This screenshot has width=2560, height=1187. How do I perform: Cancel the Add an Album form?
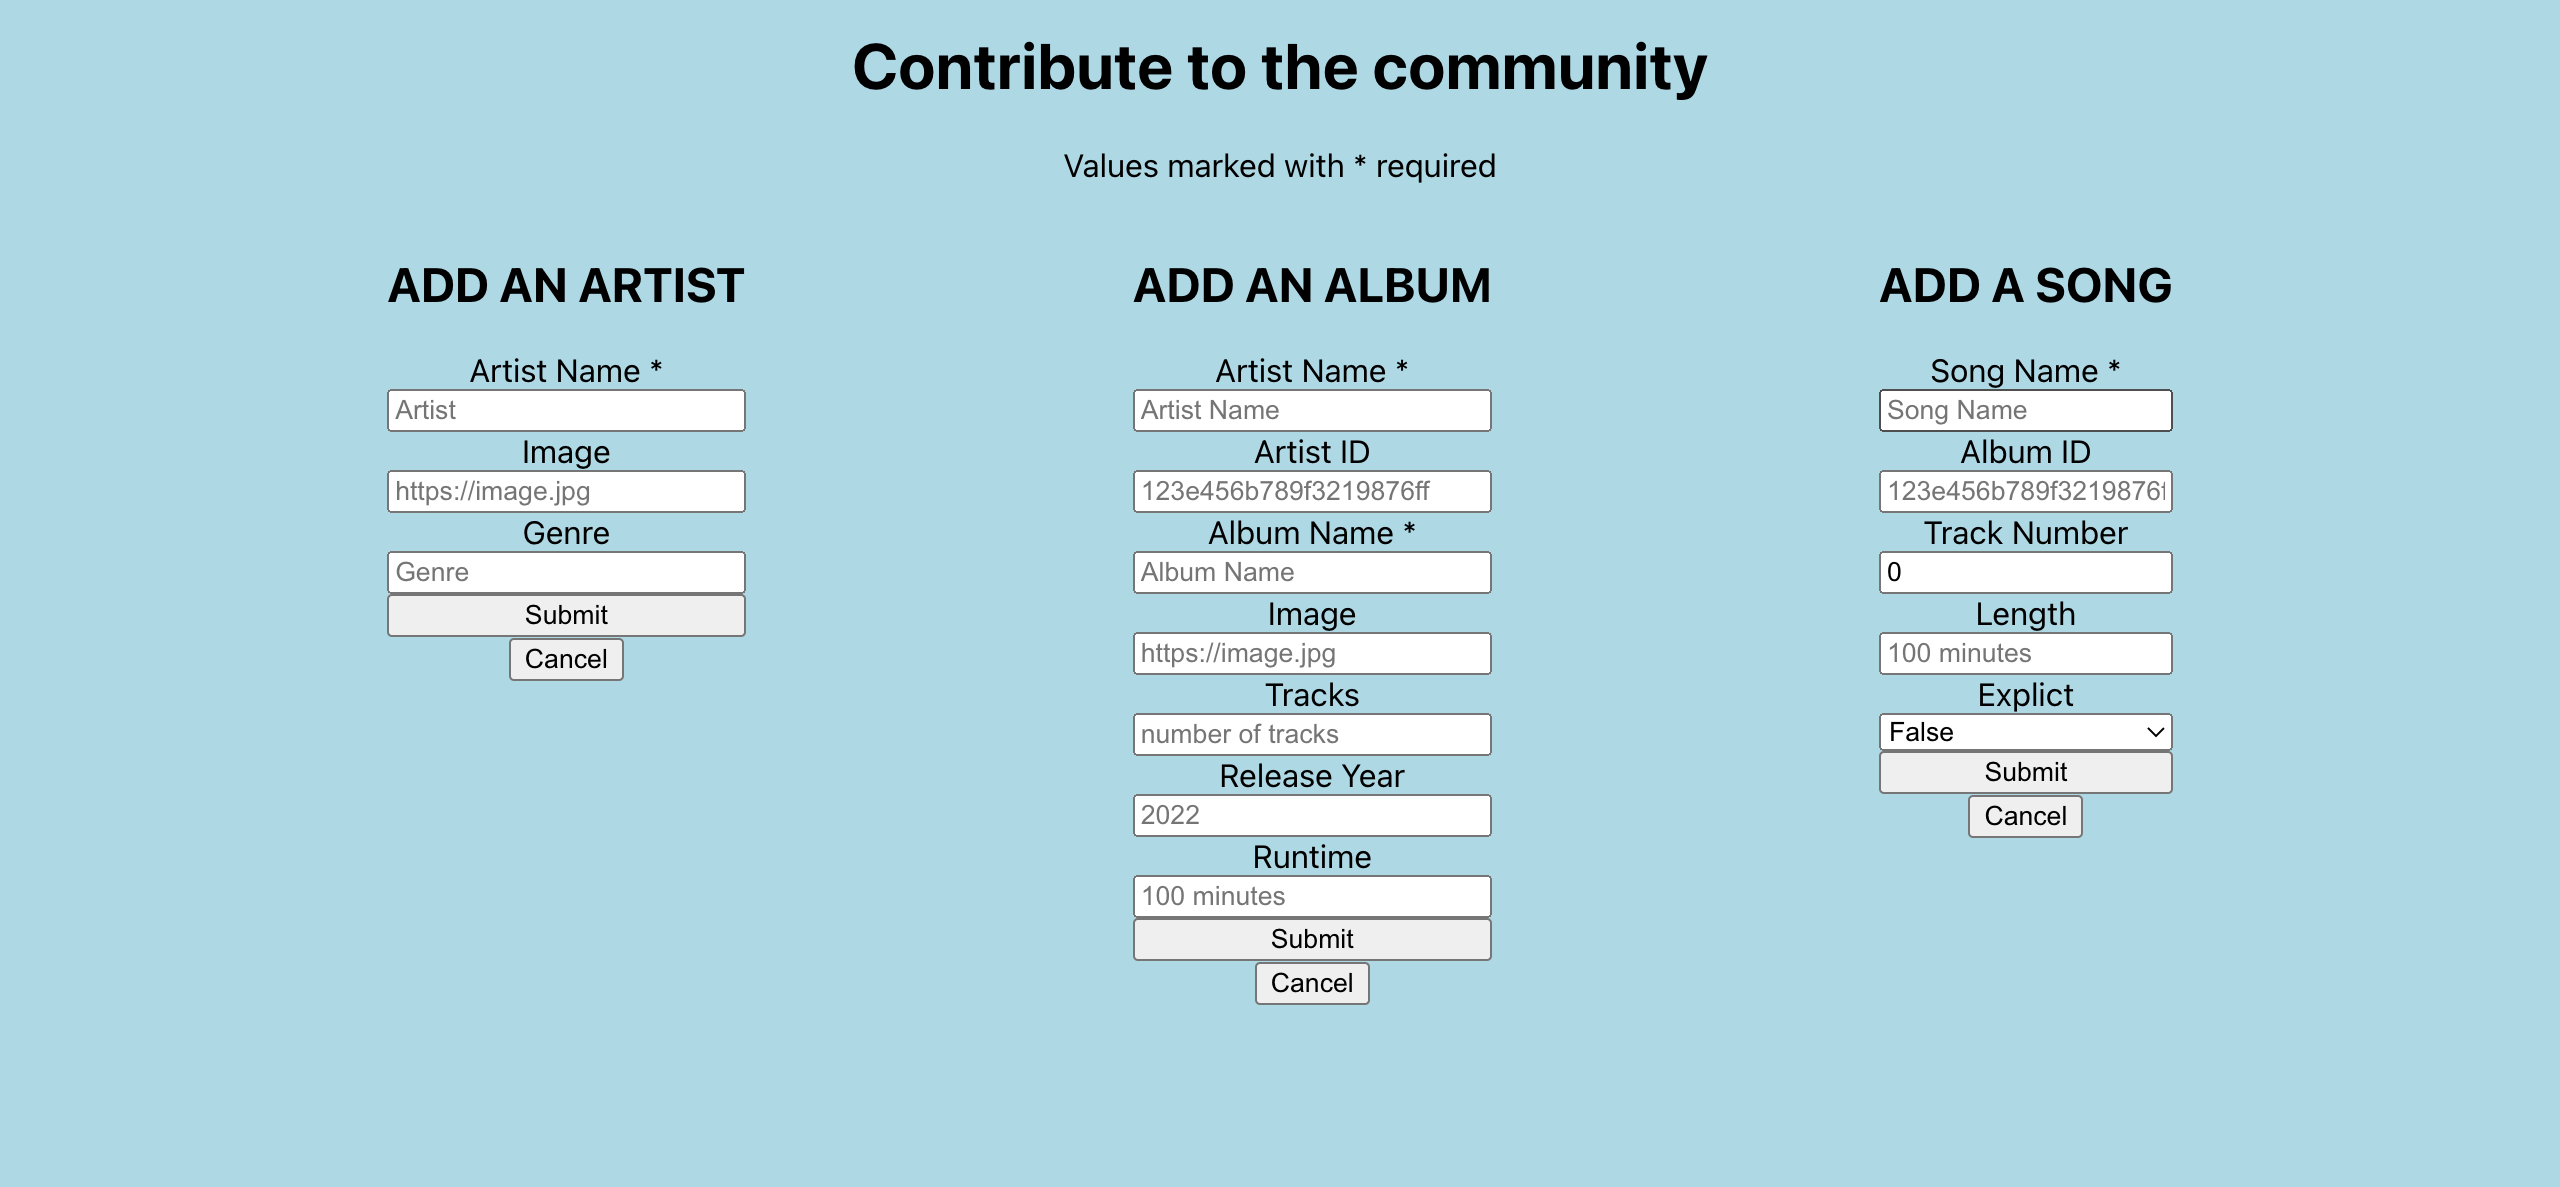[1311, 982]
